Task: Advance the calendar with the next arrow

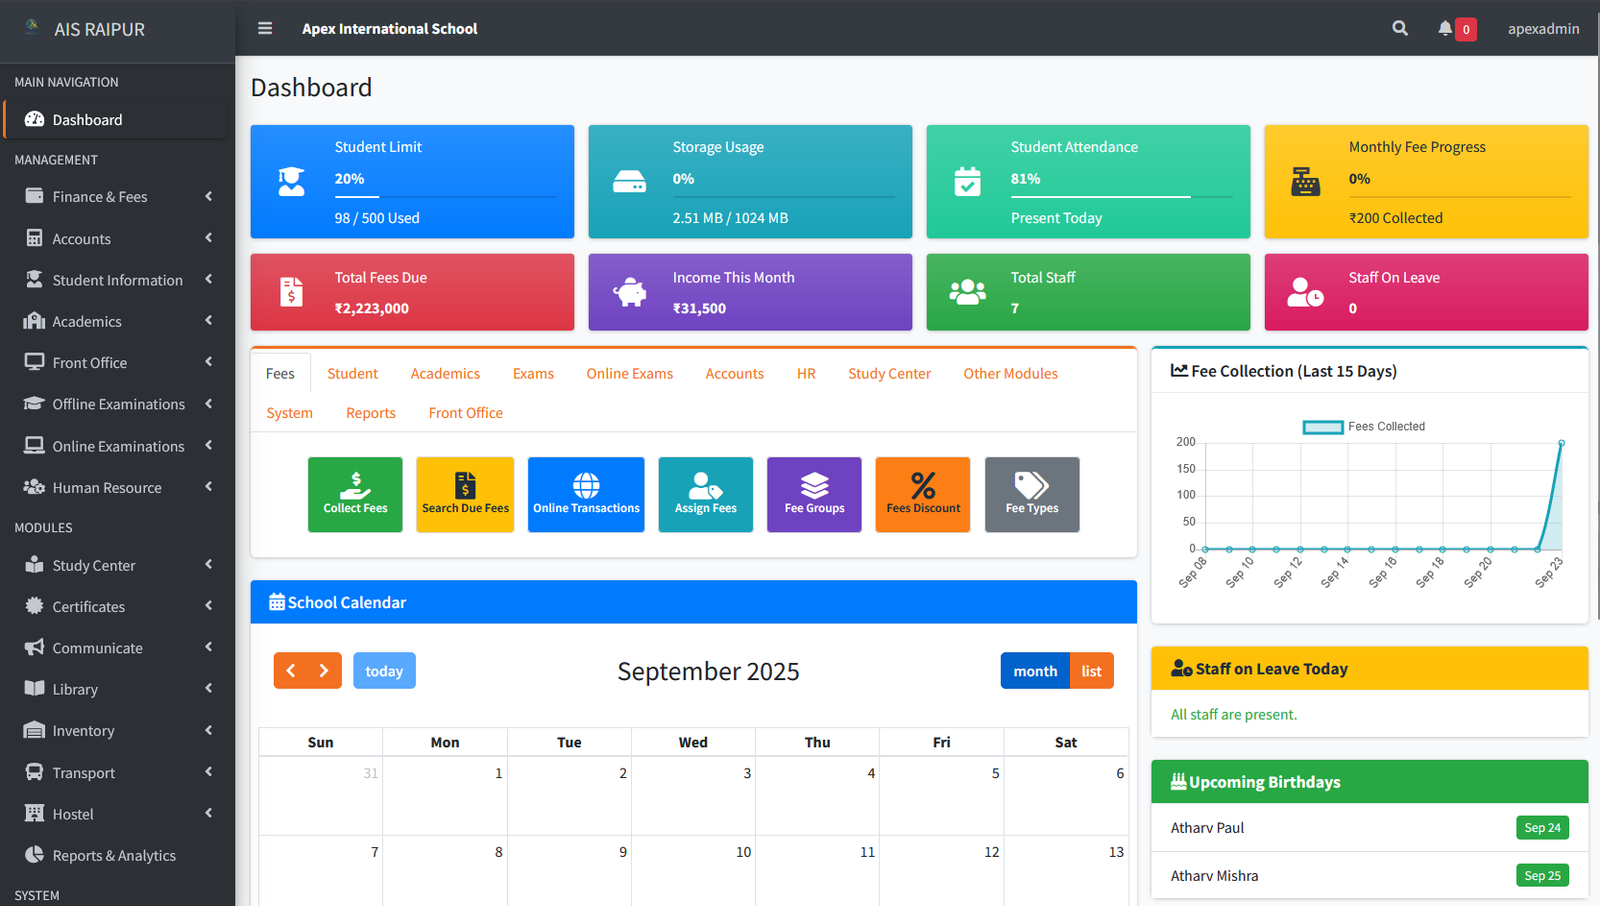Action: (322, 670)
